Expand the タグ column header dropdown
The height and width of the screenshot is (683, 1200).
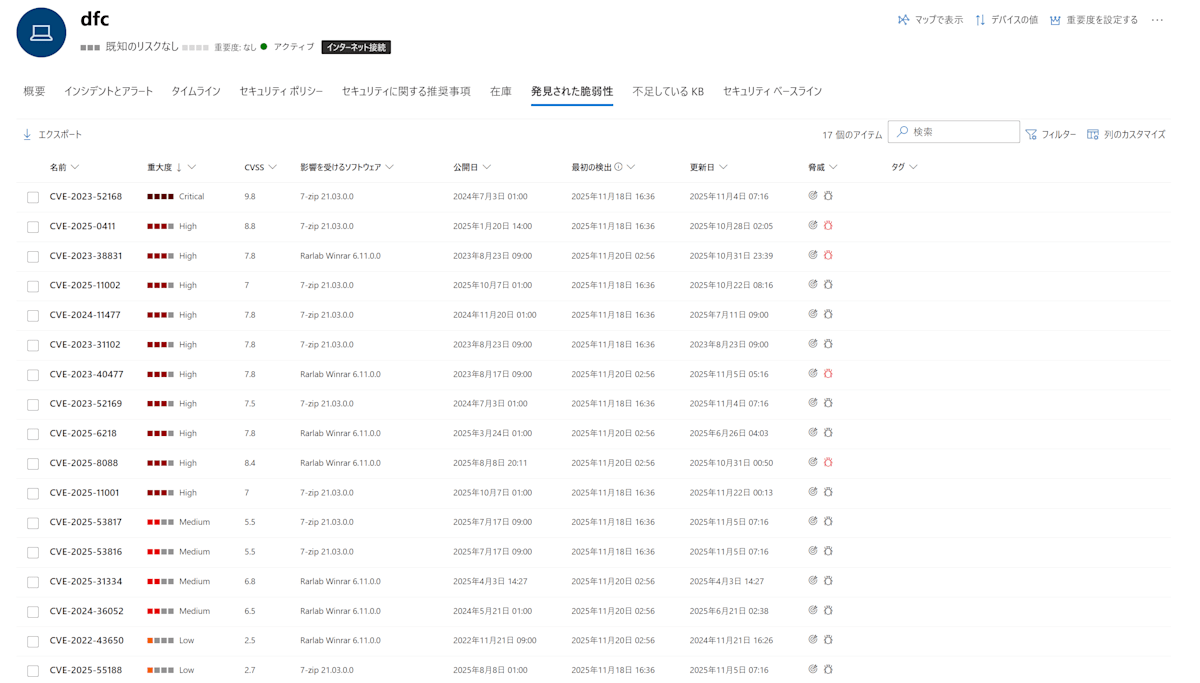point(913,167)
